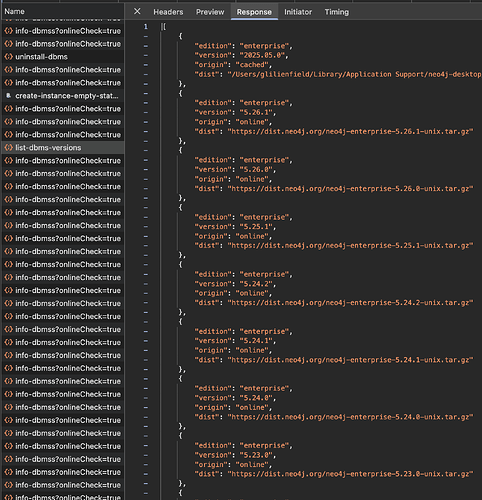Viewport: 482px width, 500px height.
Task: Click the neo4j-enterprise-5.25.1-unix.tar.gz URL
Action: 350,246
